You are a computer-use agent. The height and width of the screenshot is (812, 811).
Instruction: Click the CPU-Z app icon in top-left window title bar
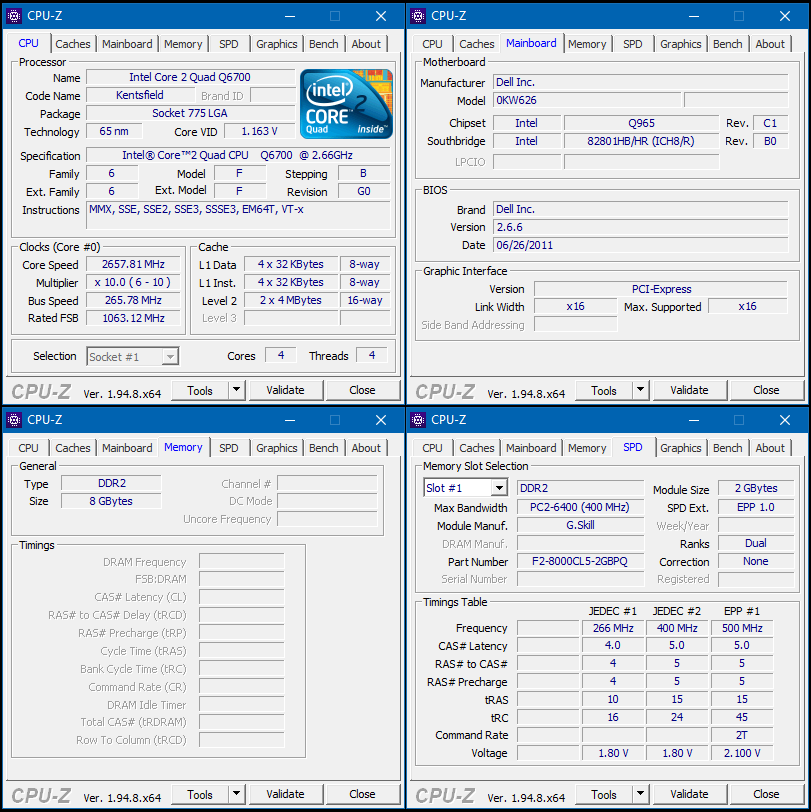pyautogui.click(x=14, y=16)
